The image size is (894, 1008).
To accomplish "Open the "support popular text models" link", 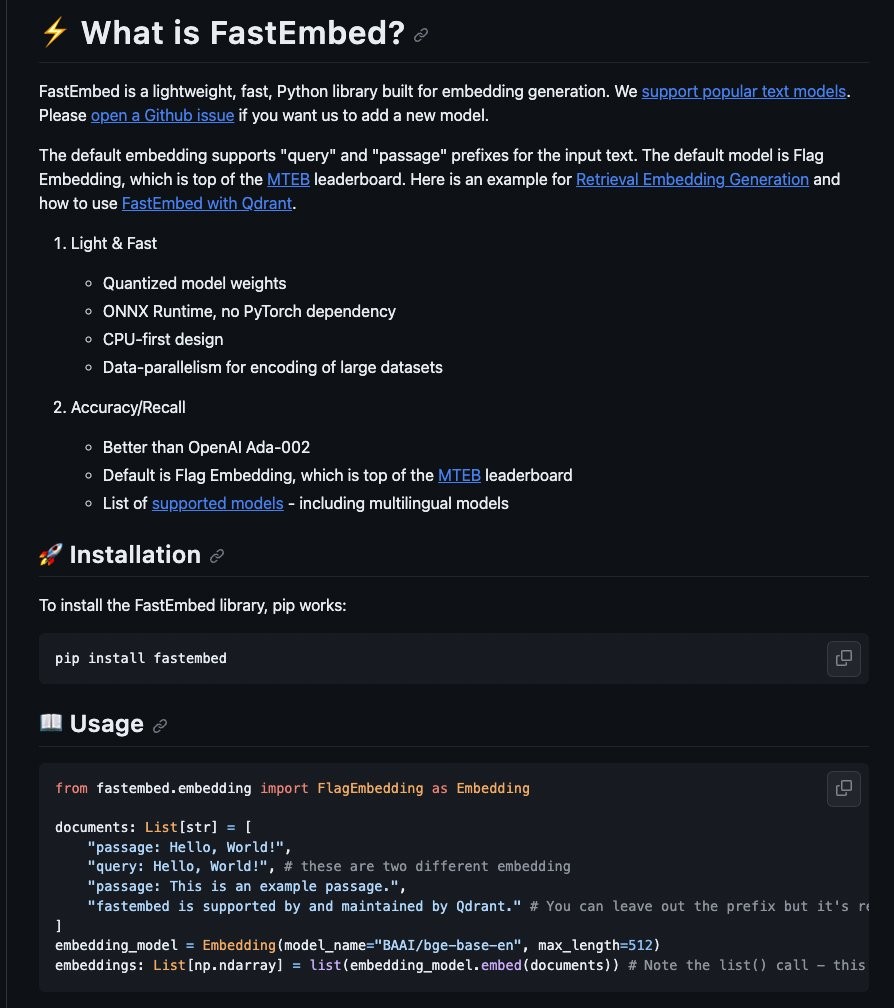I will pos(743,91).
